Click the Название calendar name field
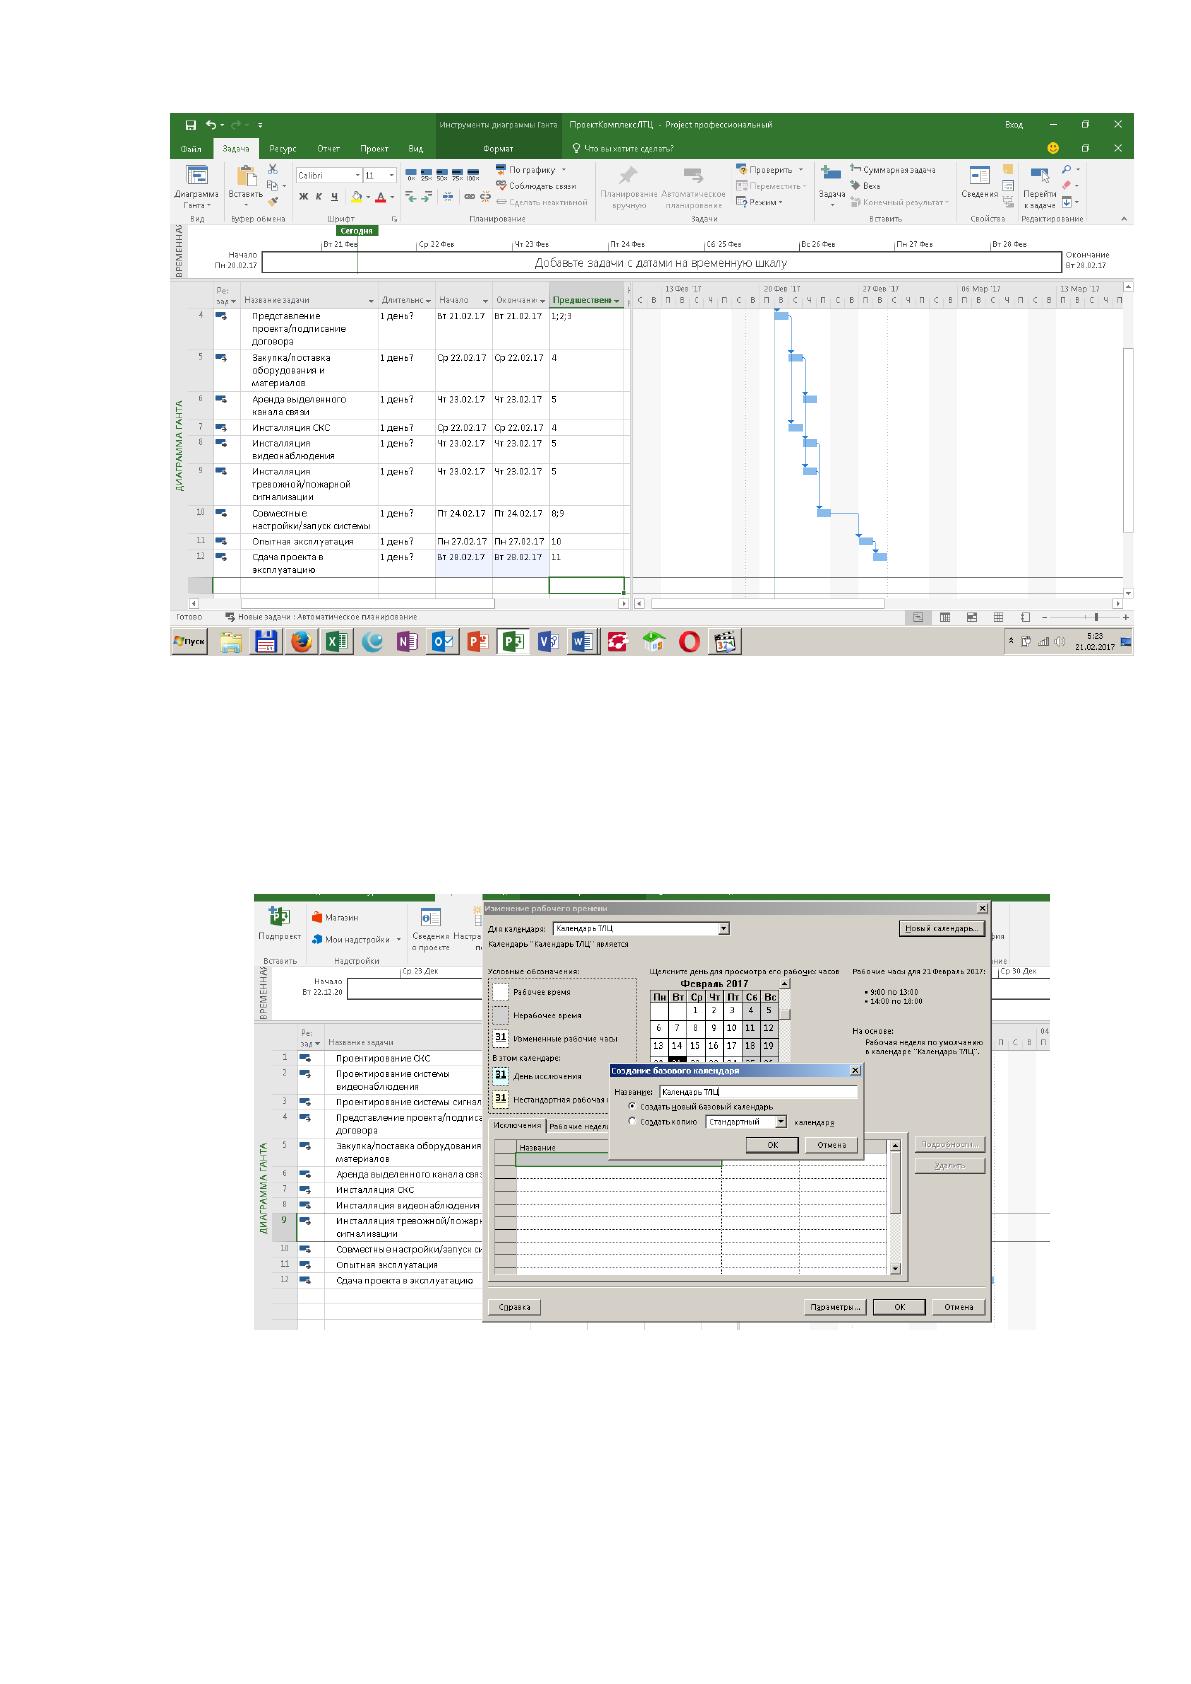Image resolution: width=1191 pixels, height=1684 pixels. pos(757,1092)
